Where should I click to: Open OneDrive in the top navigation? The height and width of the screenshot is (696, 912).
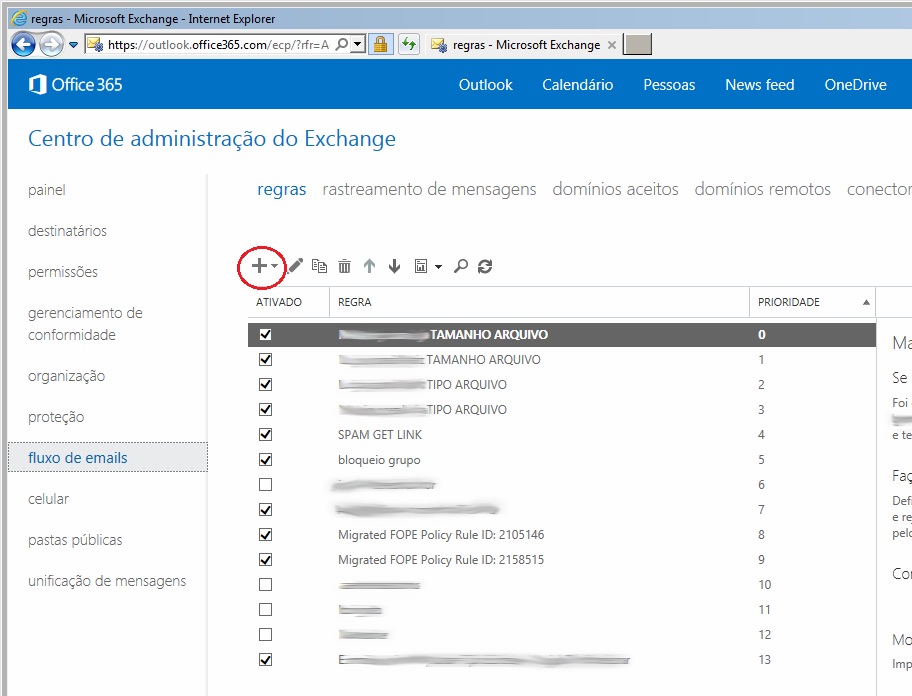pos(856,85)
